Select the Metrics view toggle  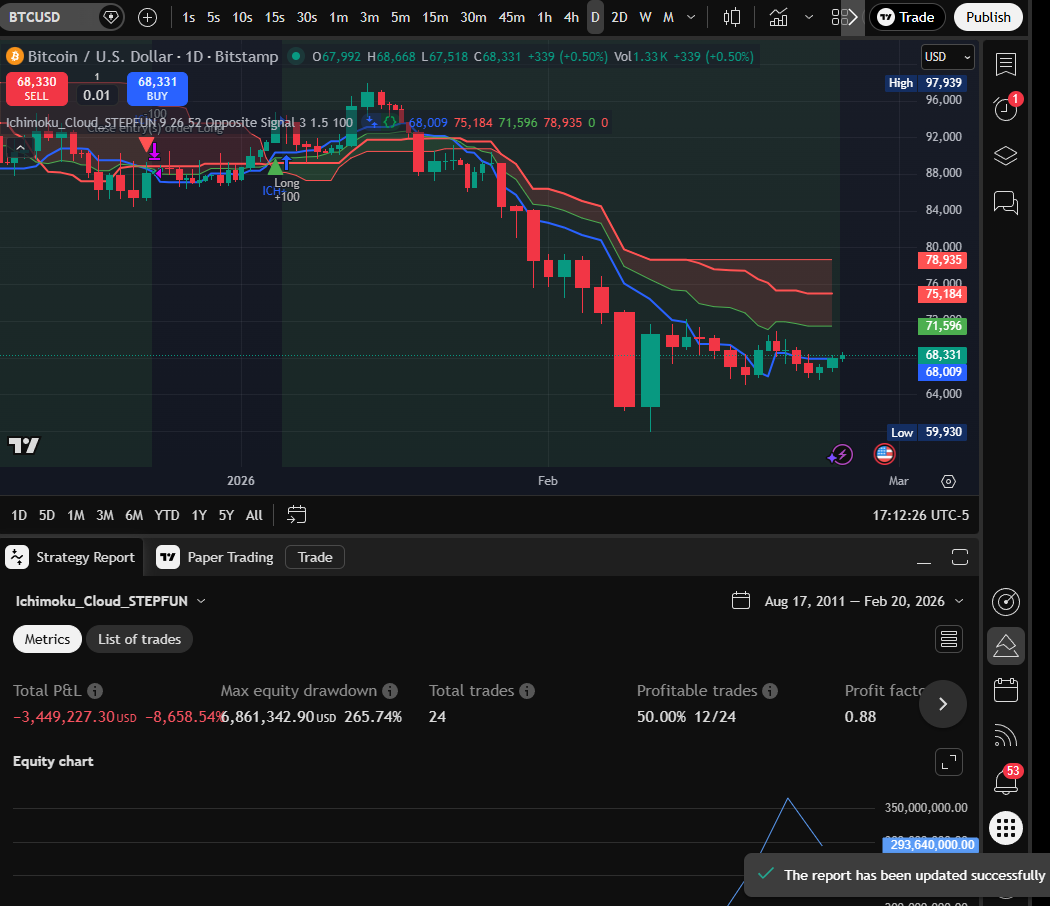pyautogui.click(x=46, y=639)
